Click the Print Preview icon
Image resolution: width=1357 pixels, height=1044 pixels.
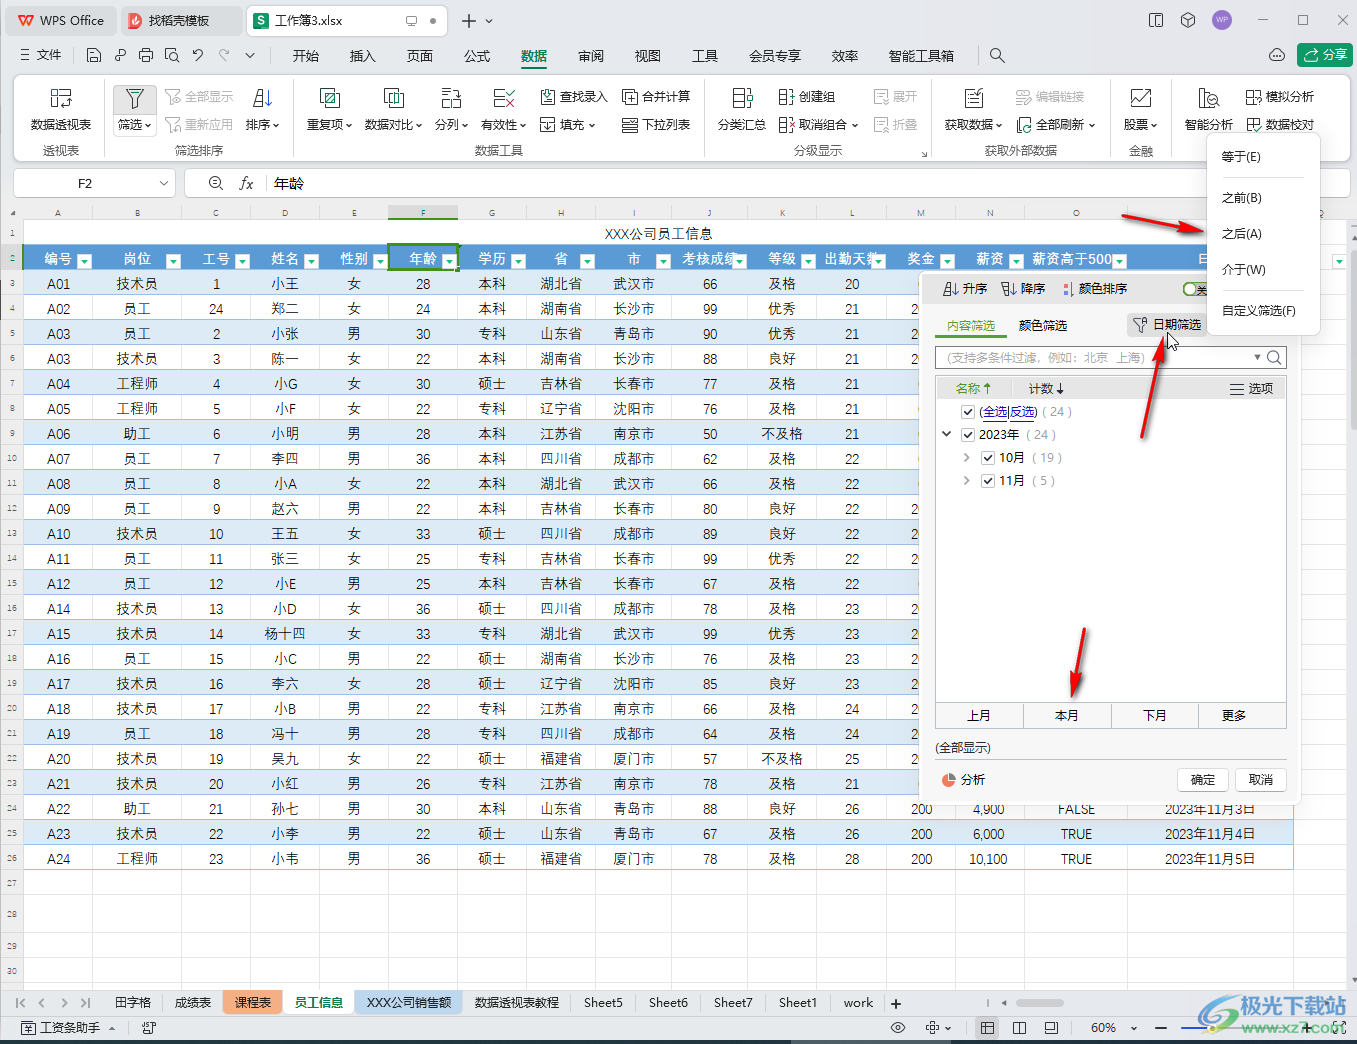tap(172, 55)
